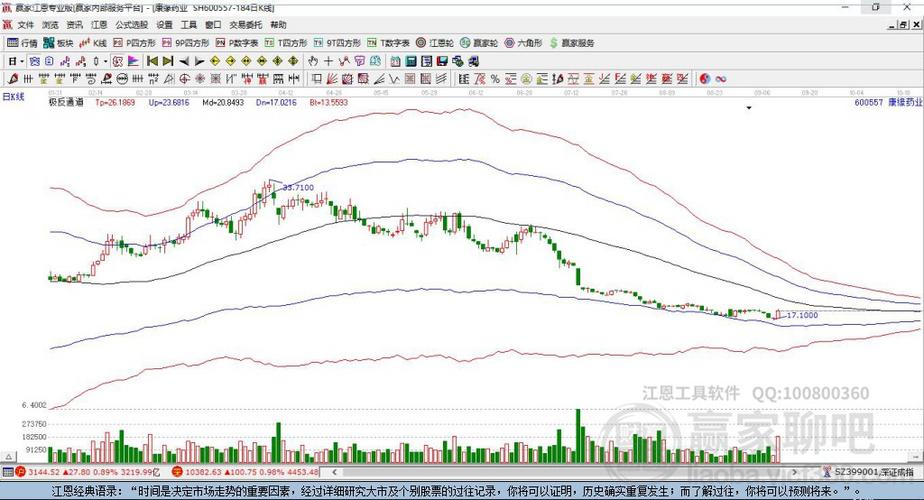Click the 极反通道 indicator name
924x500 pixels.
point(66,102)
